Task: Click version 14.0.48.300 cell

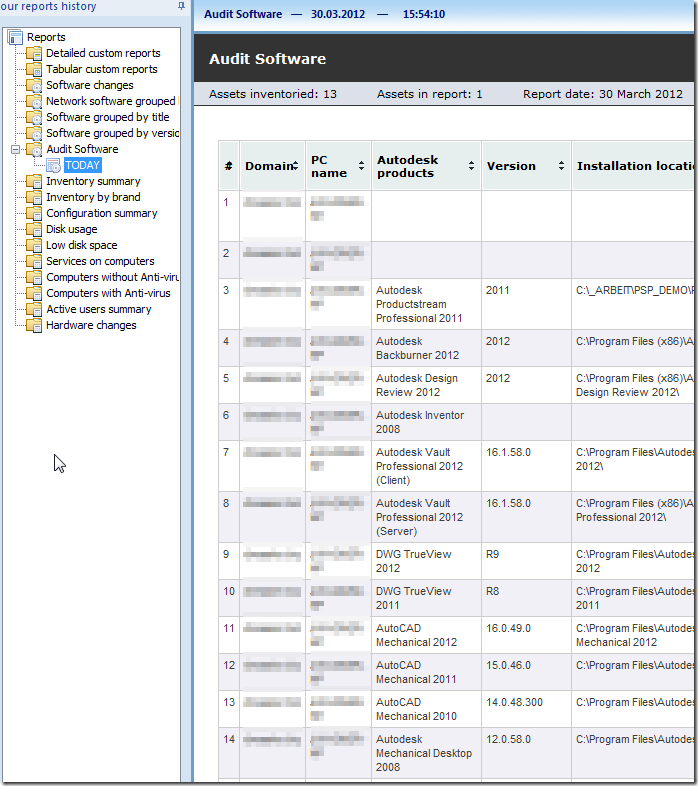Action: pos(526,709)
